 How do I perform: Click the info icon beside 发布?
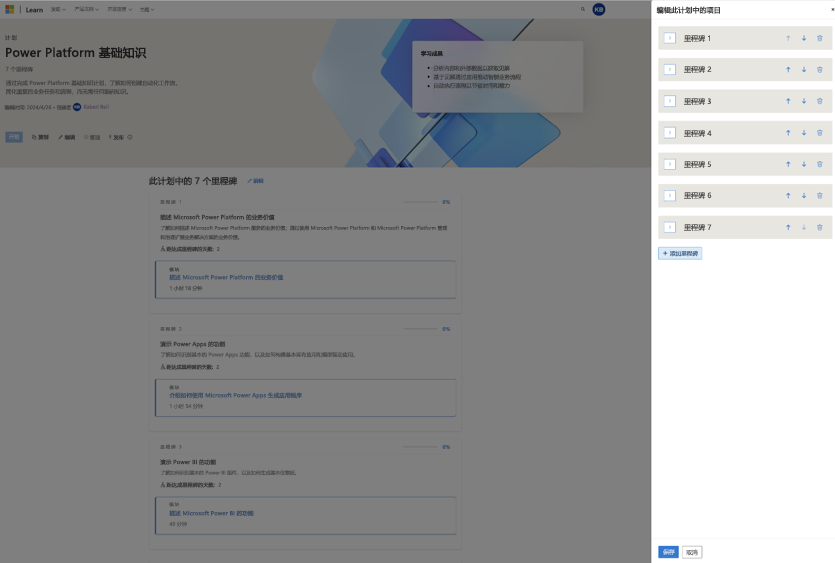(129, 137)
